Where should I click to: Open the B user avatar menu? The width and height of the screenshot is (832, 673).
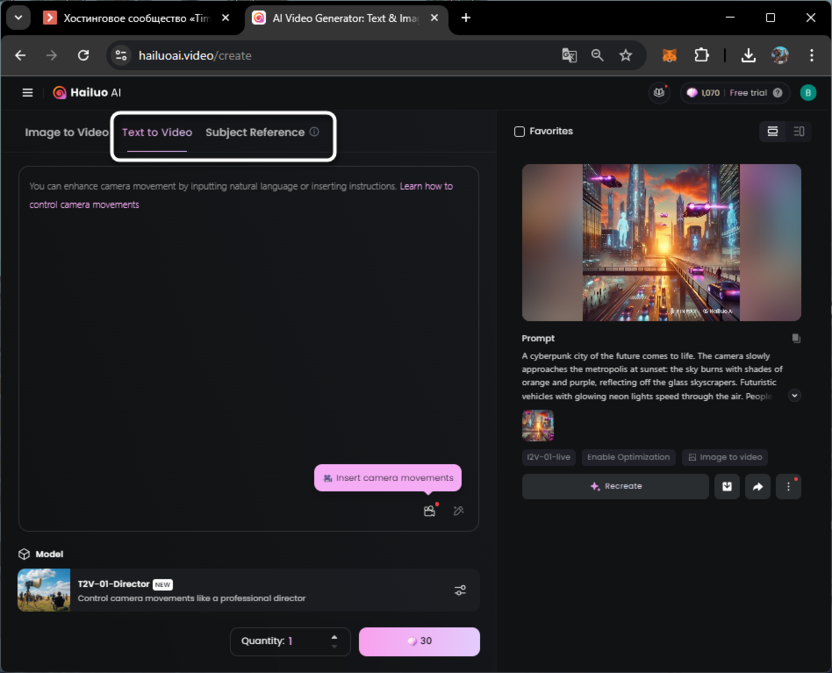pos(808,93)
